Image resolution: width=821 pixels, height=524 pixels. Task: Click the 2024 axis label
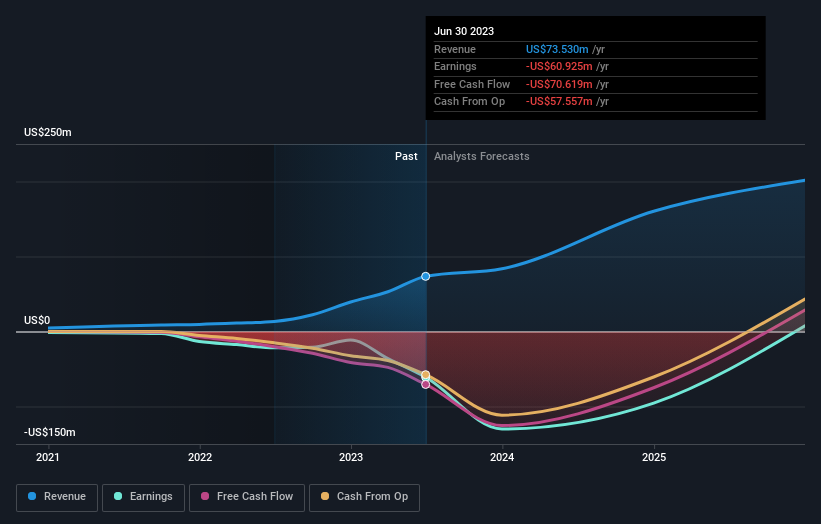[502, 458]
